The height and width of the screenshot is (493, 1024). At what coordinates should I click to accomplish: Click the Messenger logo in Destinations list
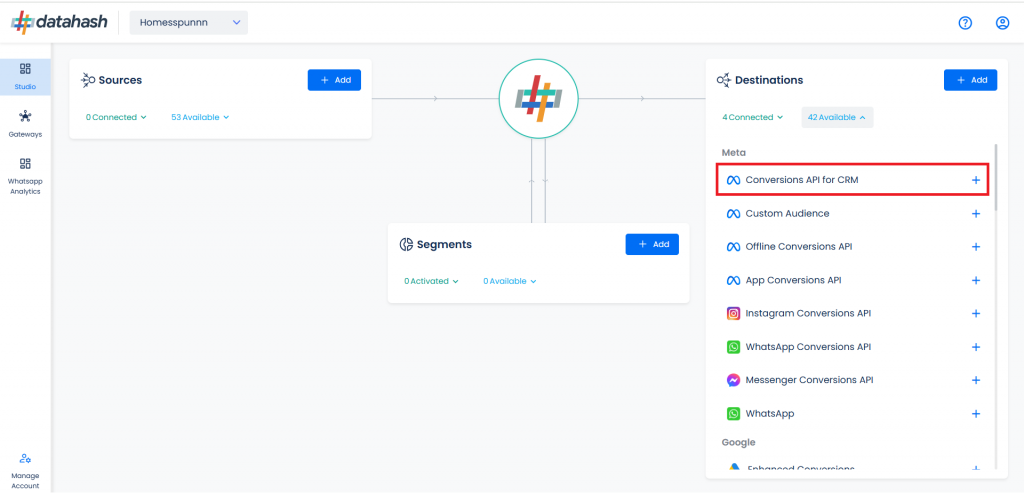click(x=733, y=380)
